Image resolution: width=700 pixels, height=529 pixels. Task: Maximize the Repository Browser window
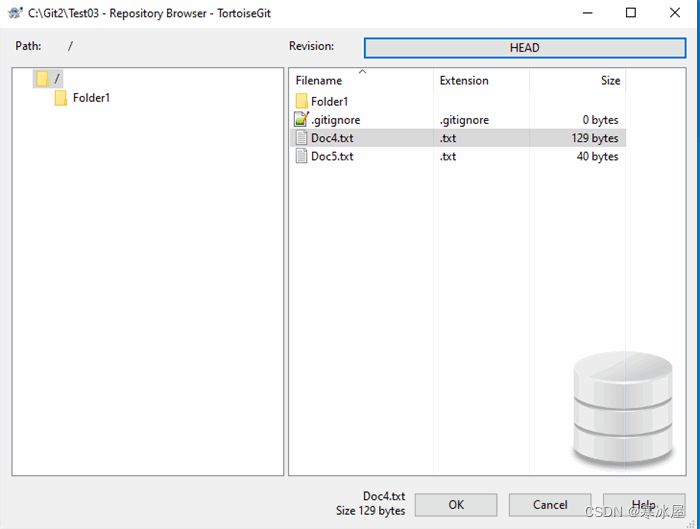631,13
